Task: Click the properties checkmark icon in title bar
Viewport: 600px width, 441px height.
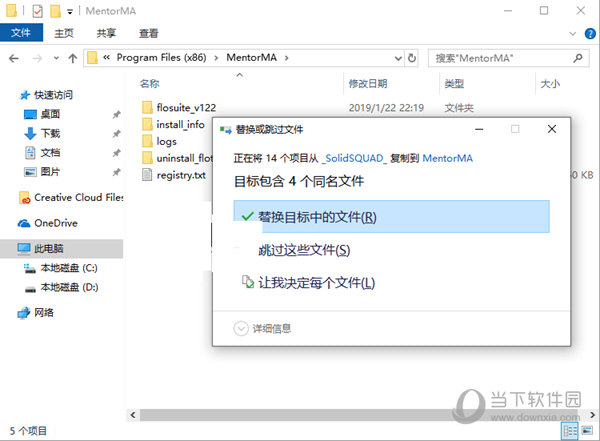Action: pyautogui.click(x=37, y=11)
